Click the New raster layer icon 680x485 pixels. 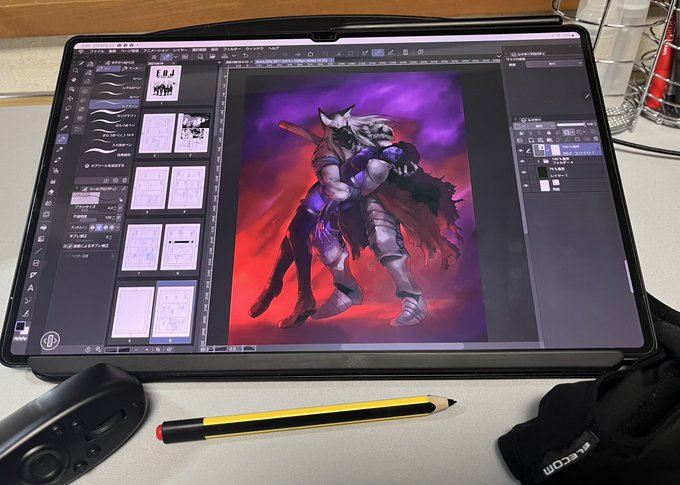pos(533,140)
